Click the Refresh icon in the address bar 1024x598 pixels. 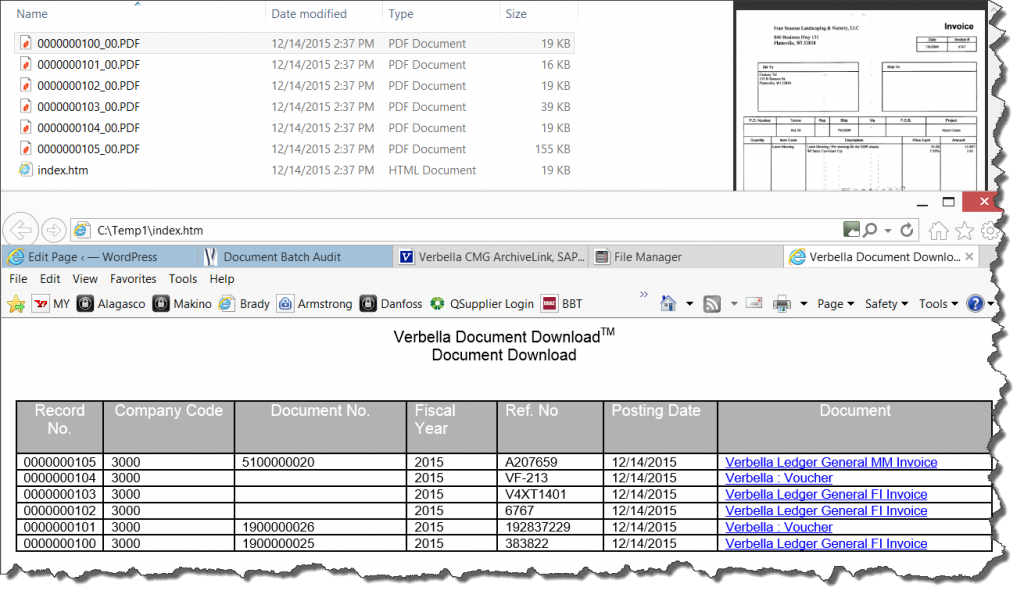pos(906,229)
